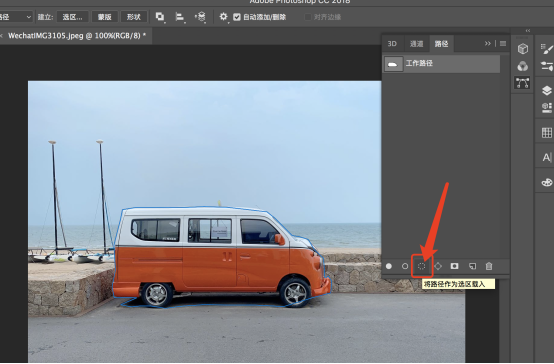Open the path arrangement stacking icon
Viewport: 554px width, 364px height.
(x=200, y=17)
